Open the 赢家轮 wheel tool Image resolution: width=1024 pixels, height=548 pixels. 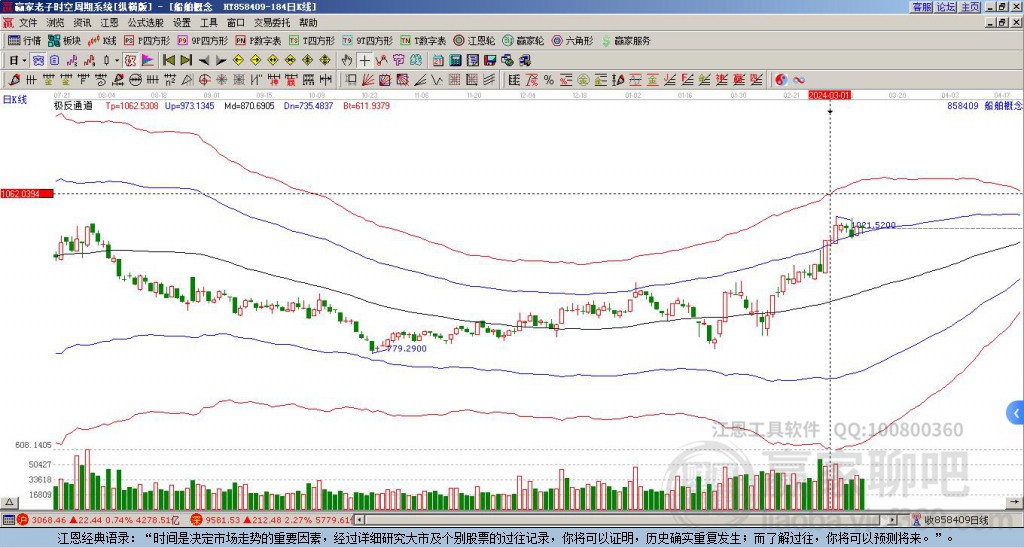click(523, 40)
